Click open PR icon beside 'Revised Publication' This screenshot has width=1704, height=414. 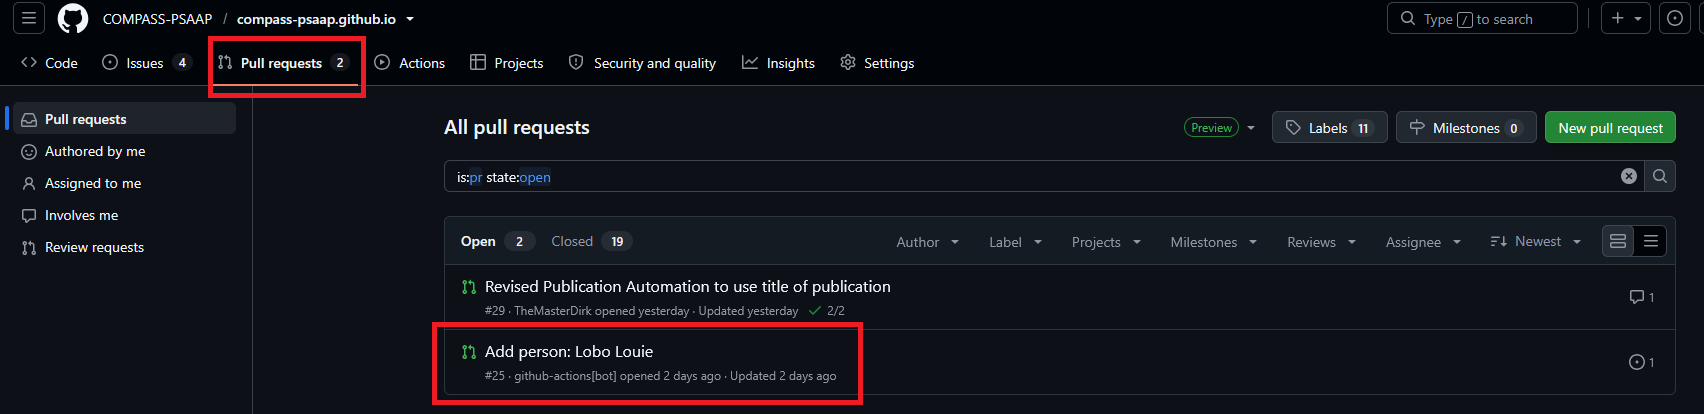tap(469, 287)
